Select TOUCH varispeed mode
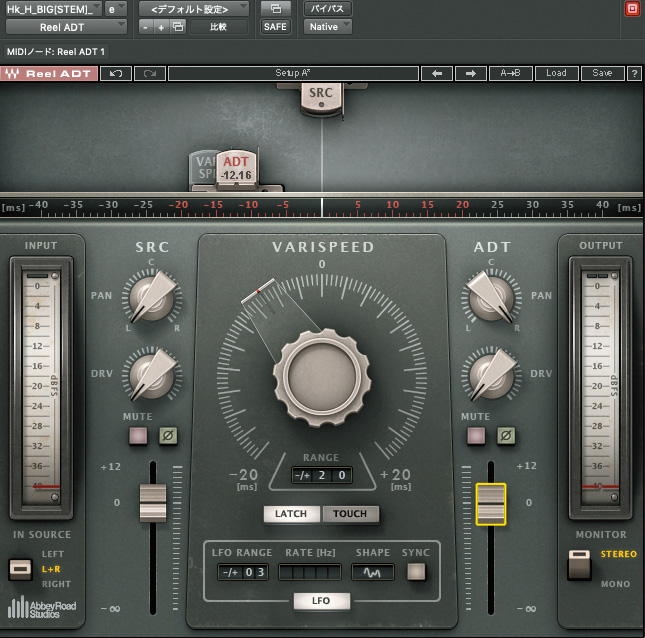The height and width of the screenshot is (638, 645). [350, 514]
